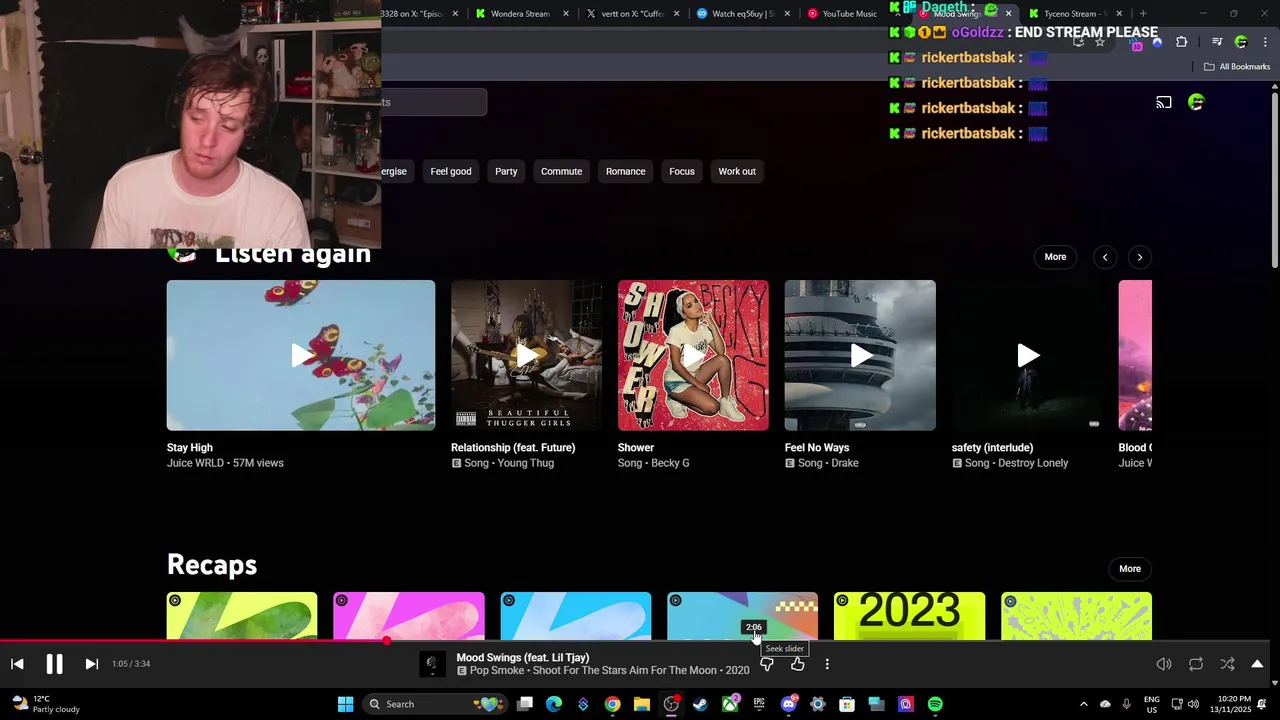Click the Windows taskbar Search box
This screenshot has height=720, width=1280.
point(433,704)
